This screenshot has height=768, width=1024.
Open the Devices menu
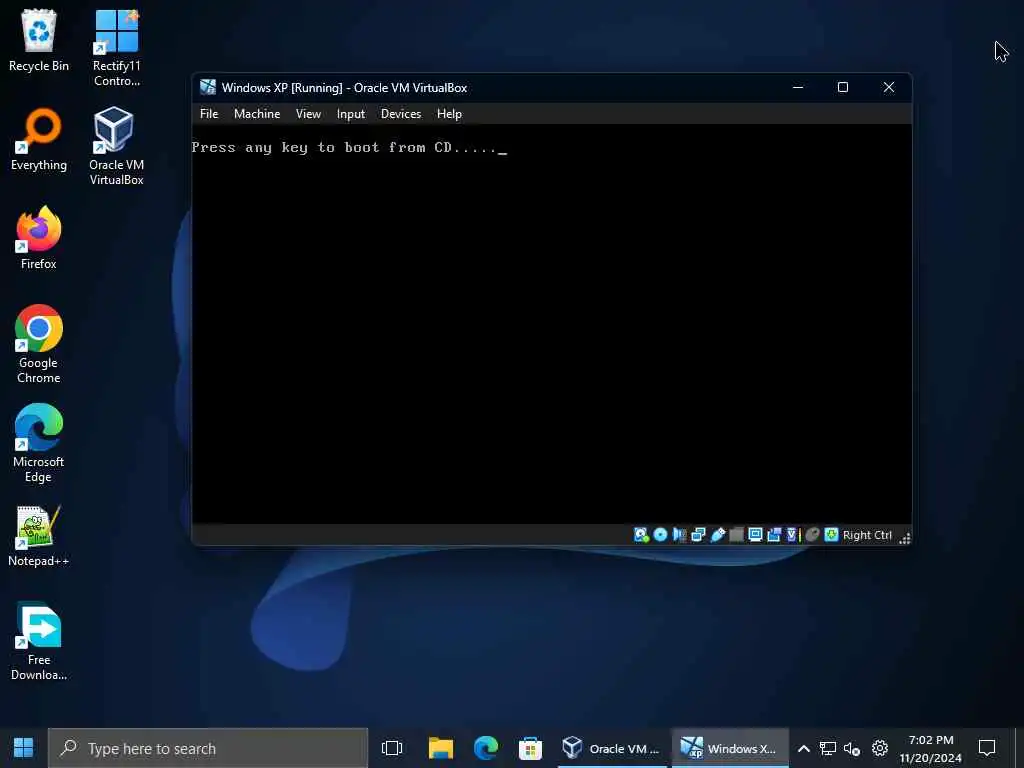coord(401,114)
